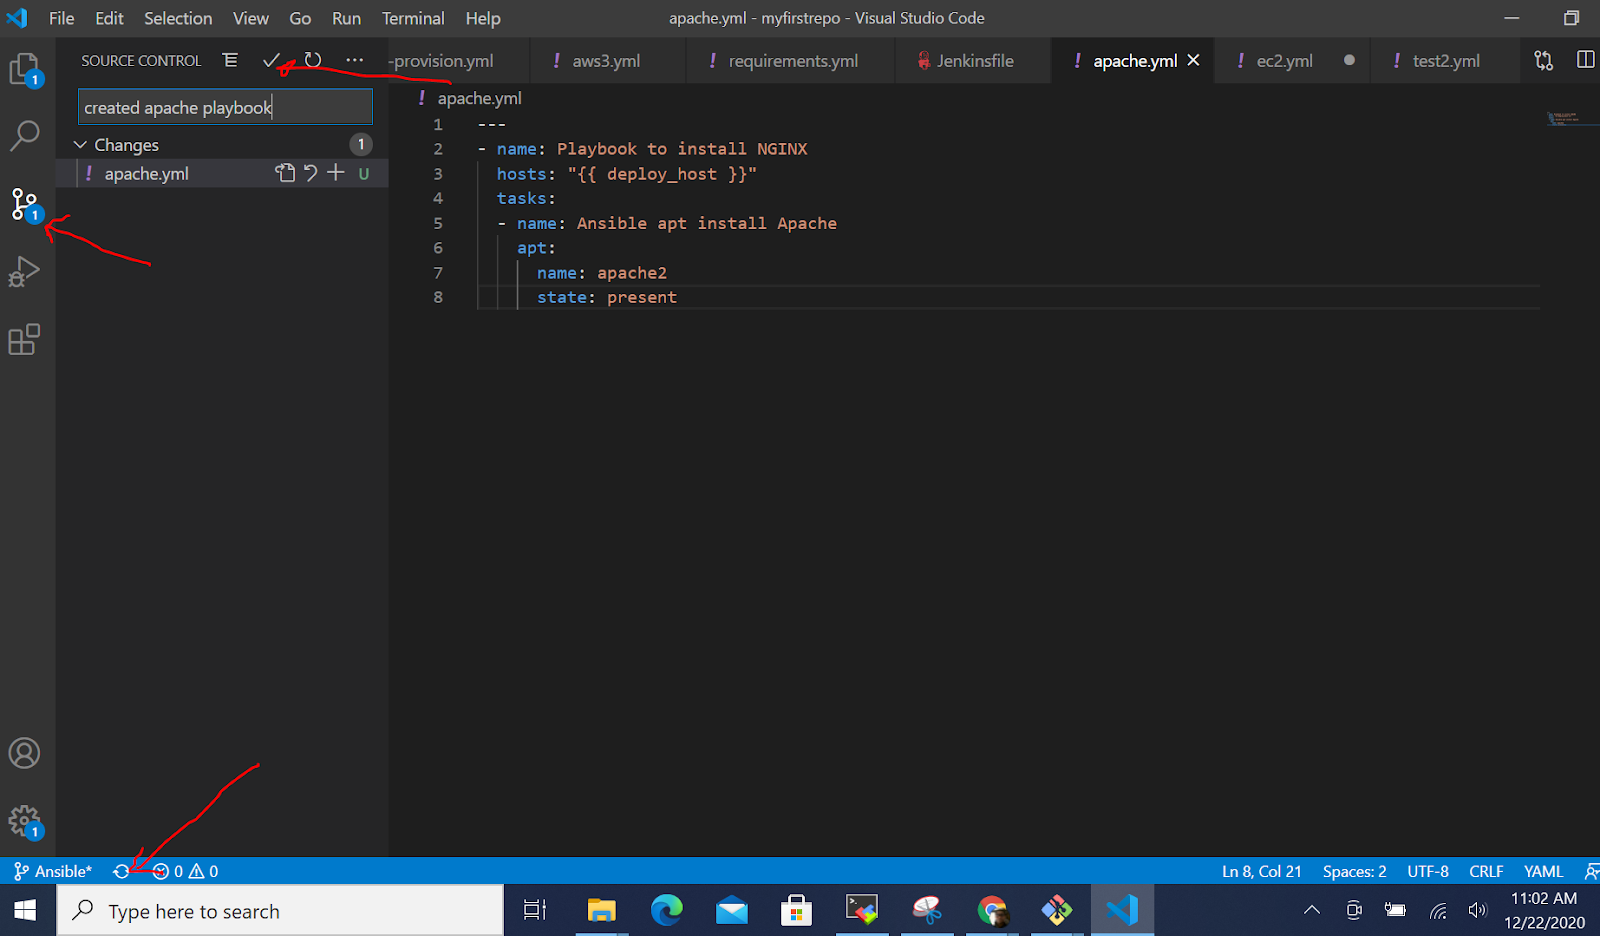Open the Search view in activity bar
The image size is (1600, 936).
click(25, 136)
